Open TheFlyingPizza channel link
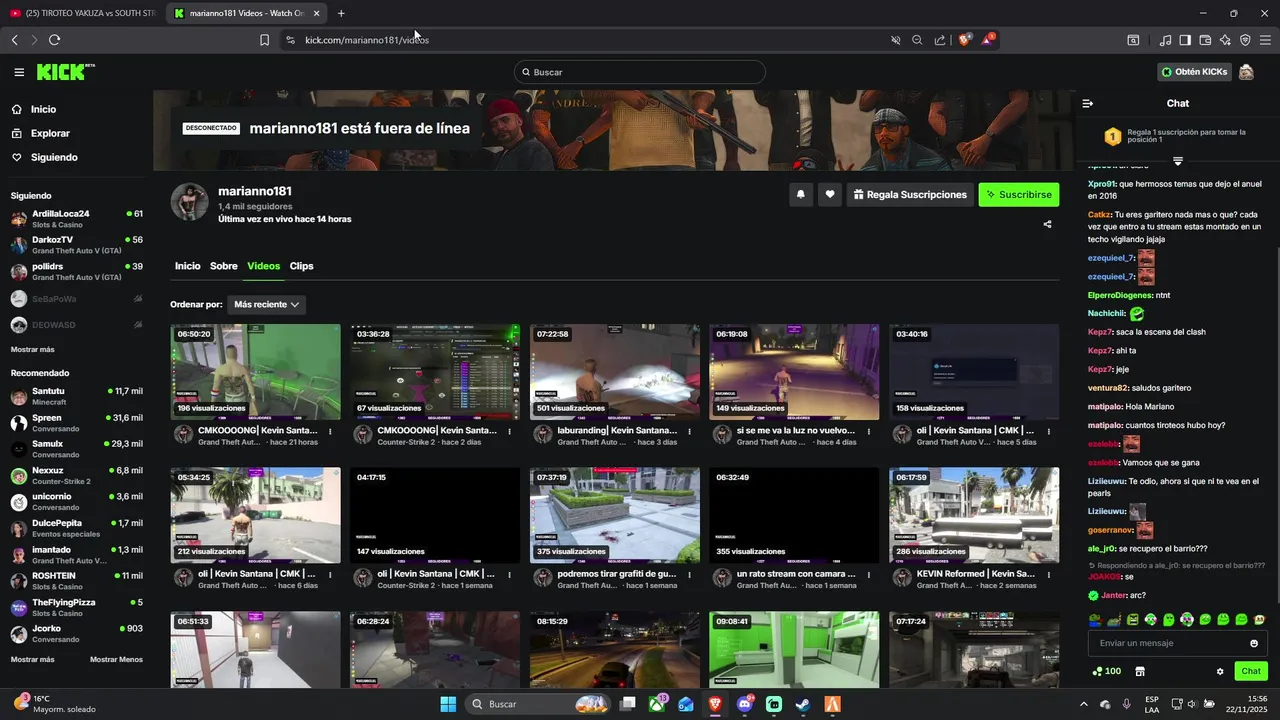 pyautogui.click(x=76, y=607)
